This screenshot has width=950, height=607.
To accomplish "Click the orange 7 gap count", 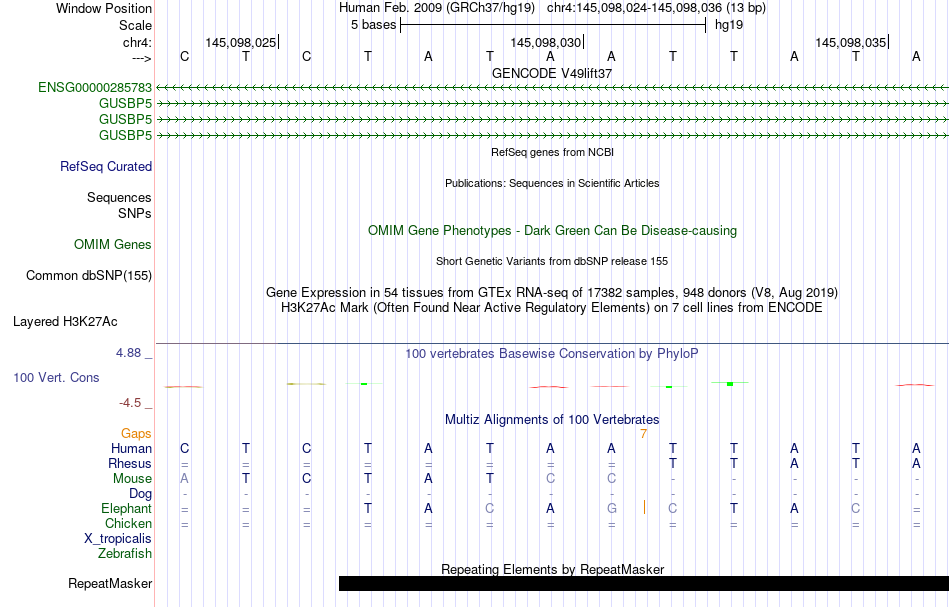I will point(643,434).
